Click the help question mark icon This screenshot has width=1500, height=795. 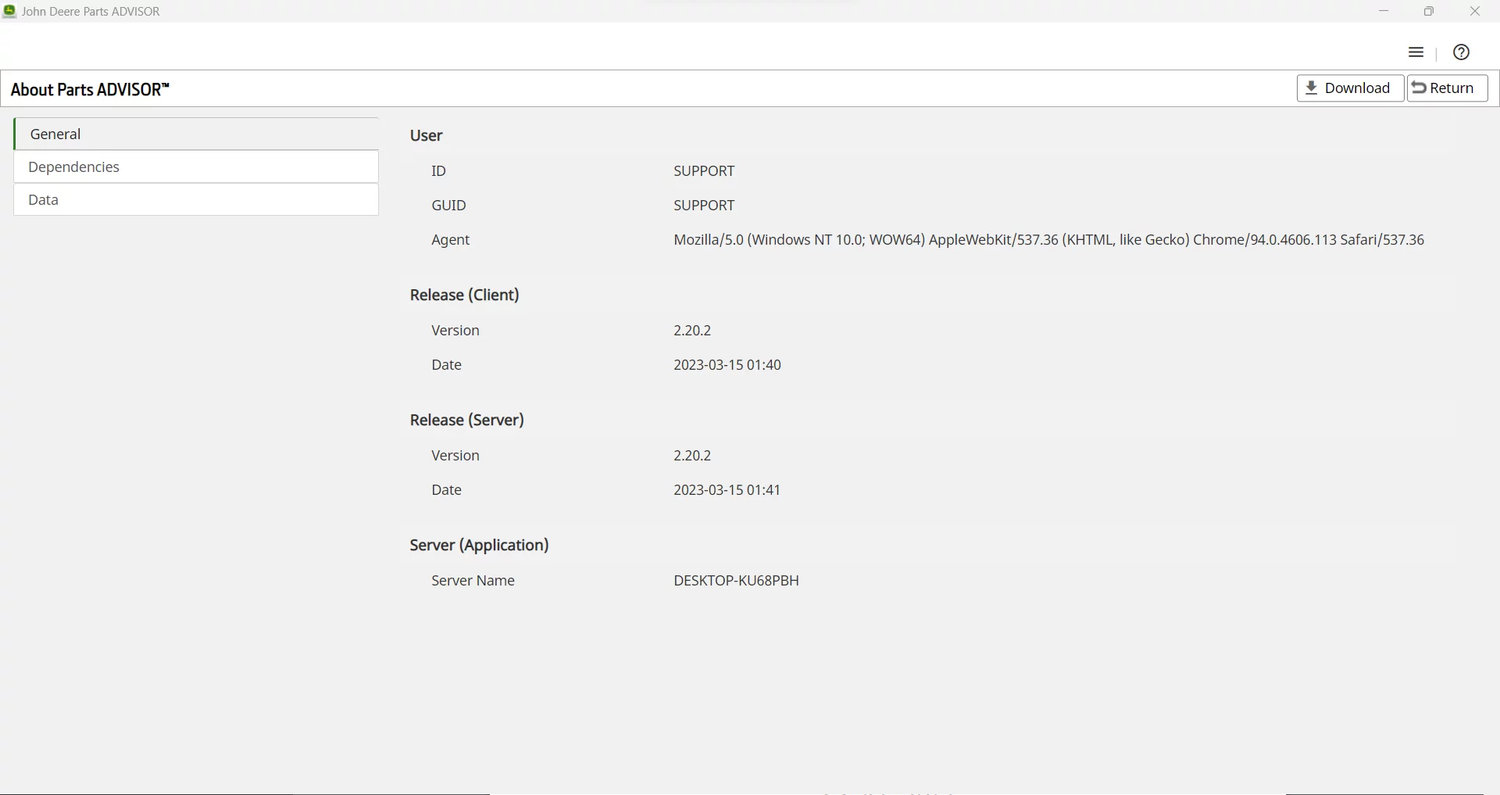click(x=1461, y=53)
